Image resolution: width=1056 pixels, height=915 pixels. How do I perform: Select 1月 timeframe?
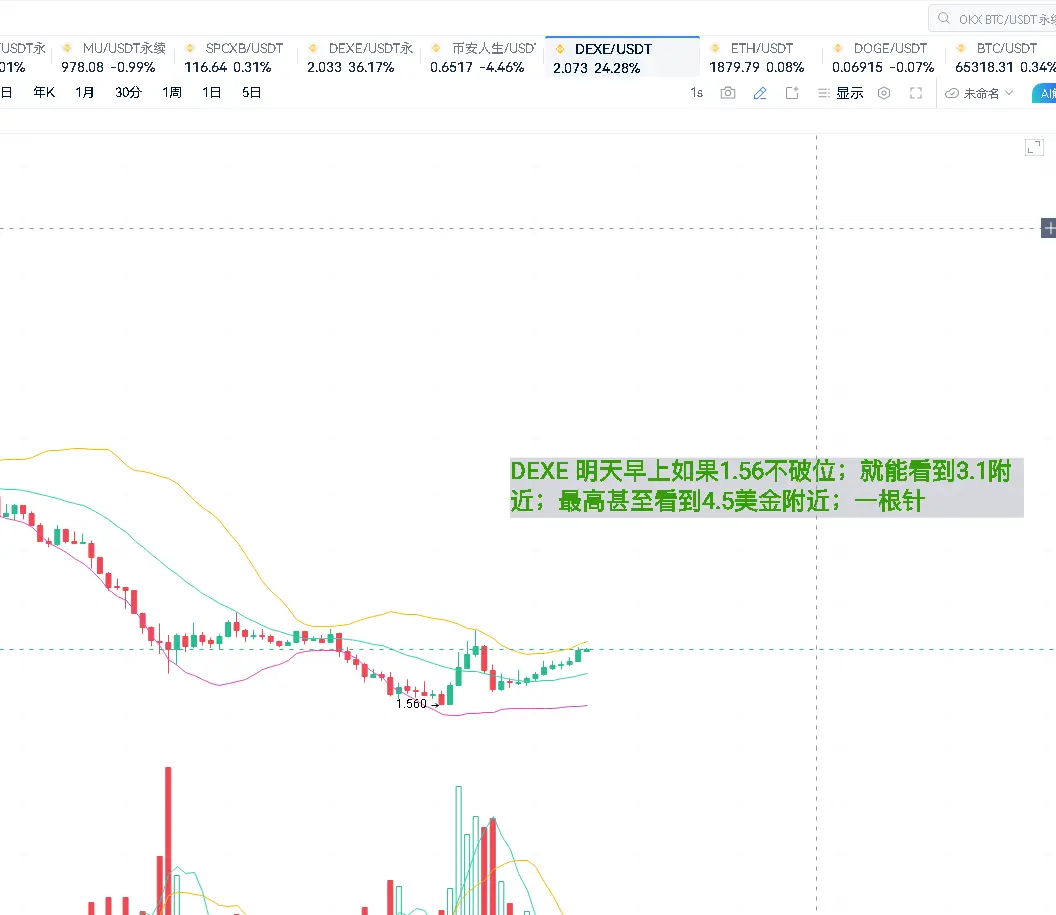click(85, 92)
